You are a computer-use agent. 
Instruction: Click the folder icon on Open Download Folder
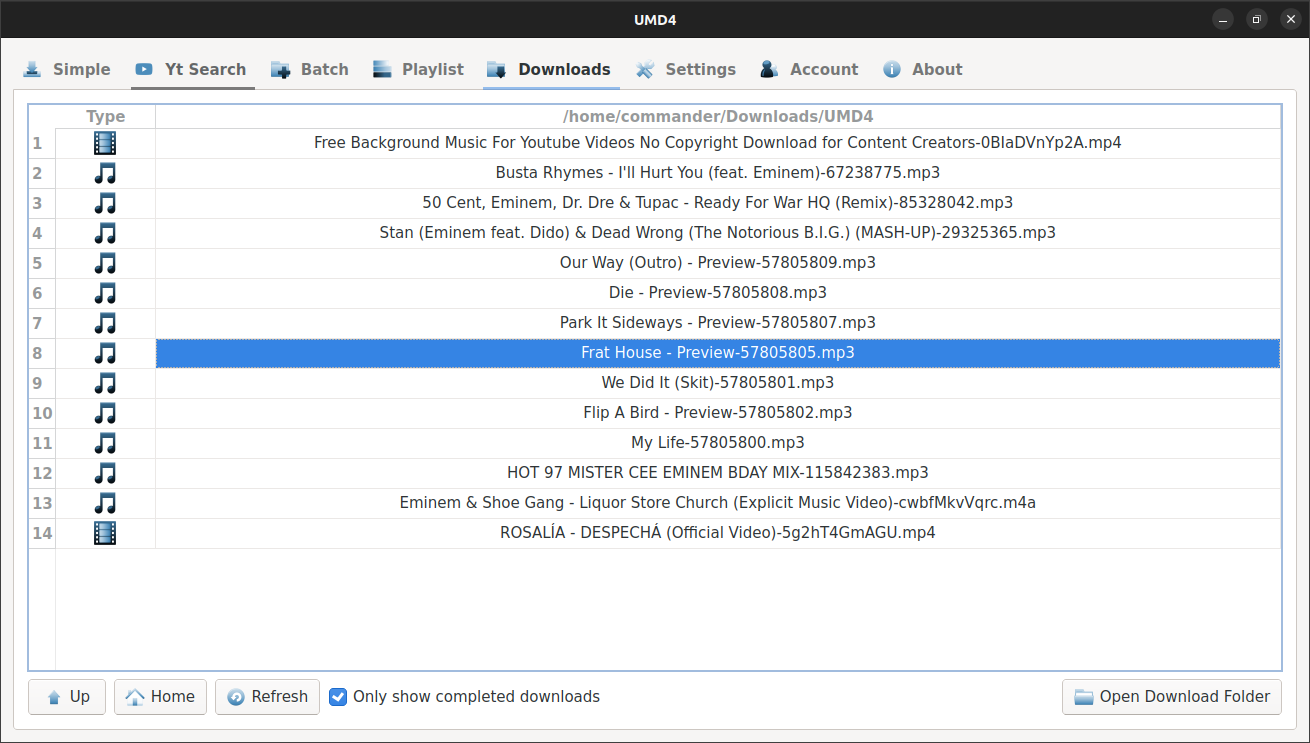pyautogui.click(x=1083, y=696)
